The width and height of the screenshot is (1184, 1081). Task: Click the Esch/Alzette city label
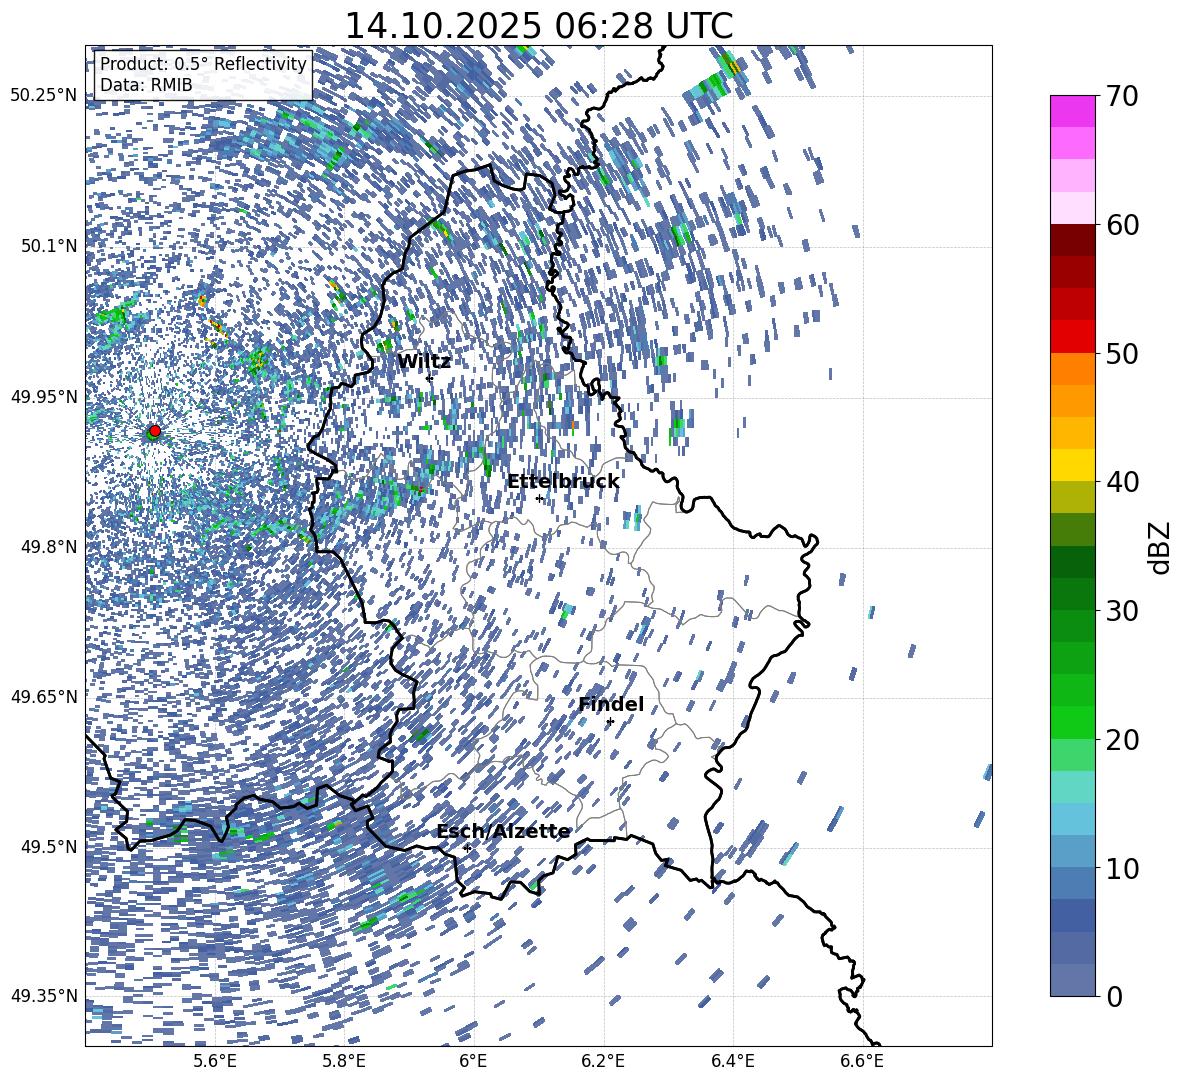pos(503,831)
